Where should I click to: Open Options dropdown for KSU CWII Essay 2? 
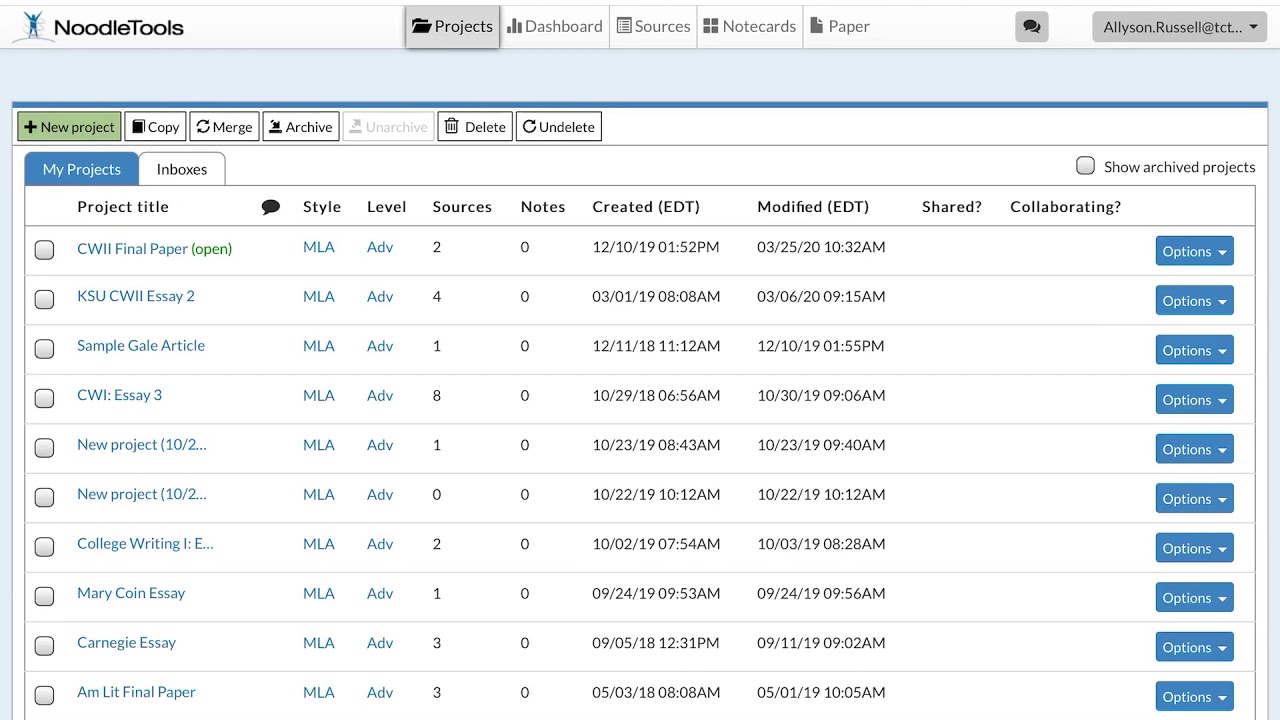click(1194, 301)
